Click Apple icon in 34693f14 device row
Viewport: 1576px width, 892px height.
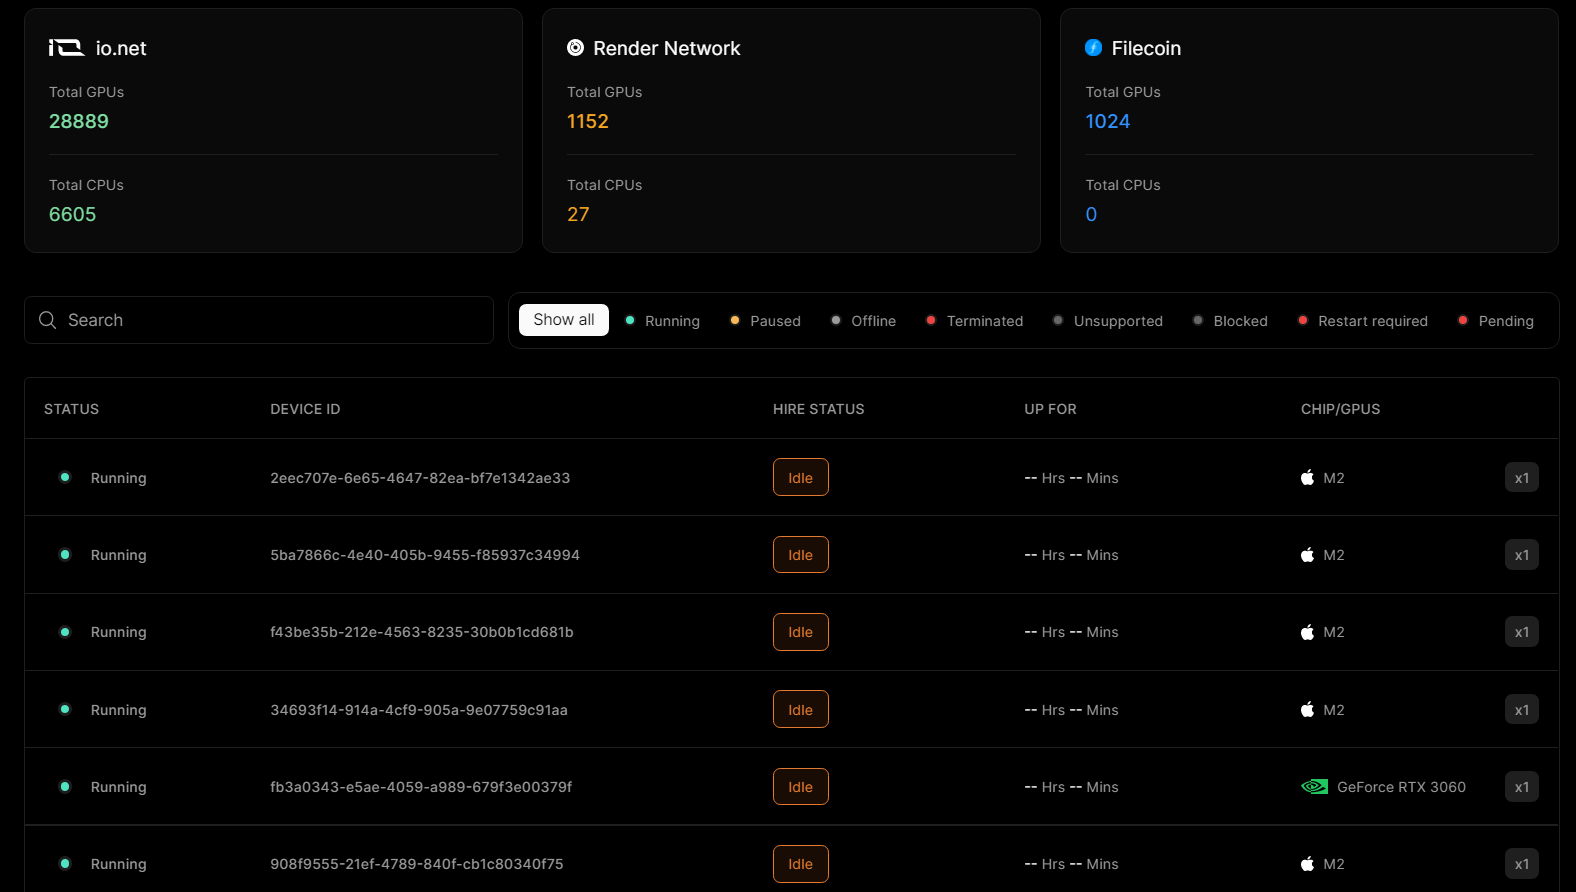[x=1307, y=710]
